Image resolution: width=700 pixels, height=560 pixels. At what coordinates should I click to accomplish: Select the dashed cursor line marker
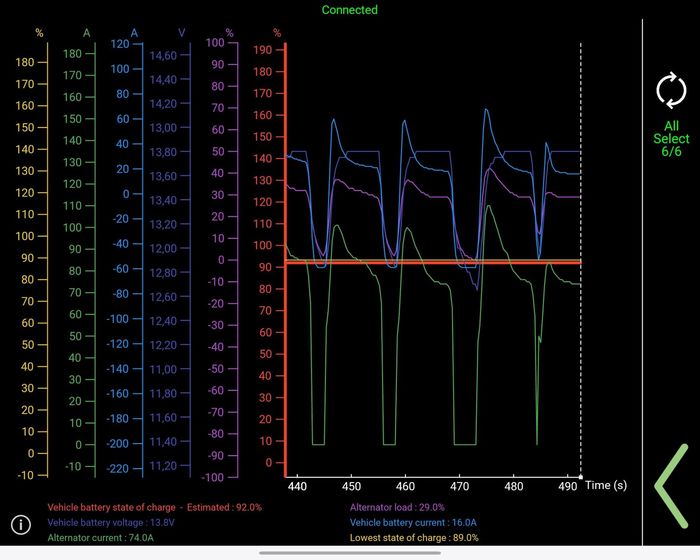coord(581,259)
